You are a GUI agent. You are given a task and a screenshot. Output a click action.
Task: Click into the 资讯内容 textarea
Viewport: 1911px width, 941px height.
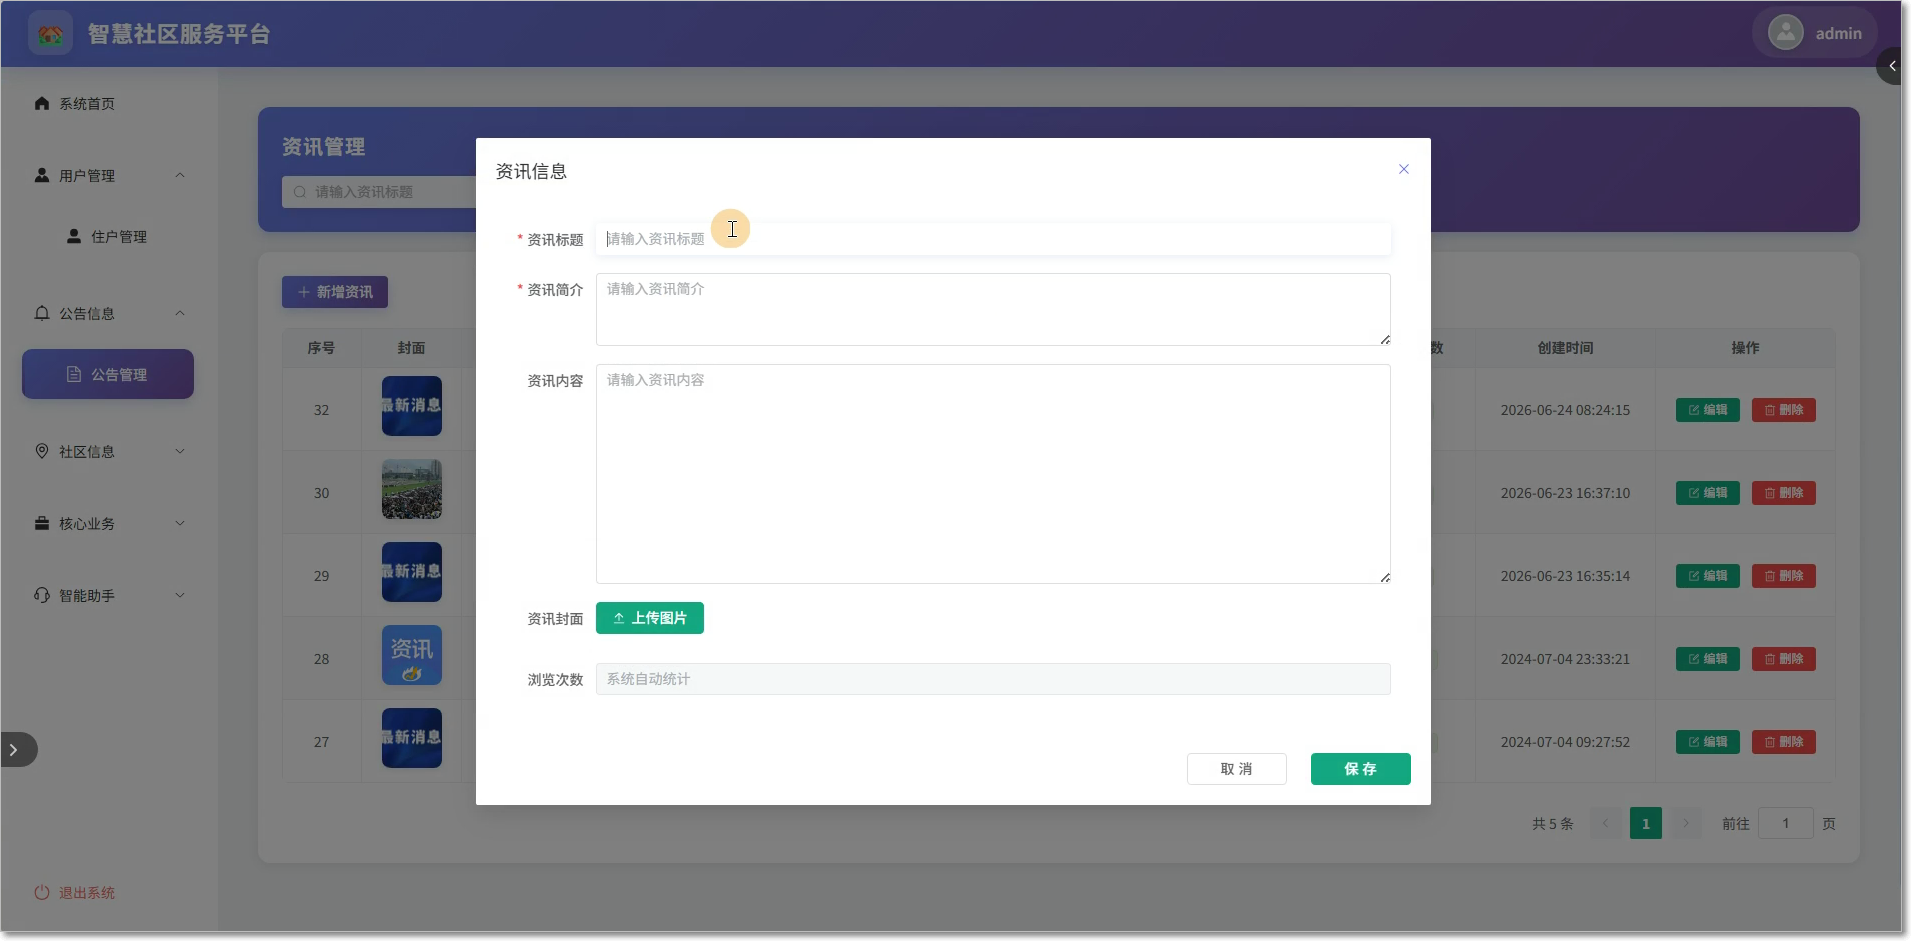(992, 474)
